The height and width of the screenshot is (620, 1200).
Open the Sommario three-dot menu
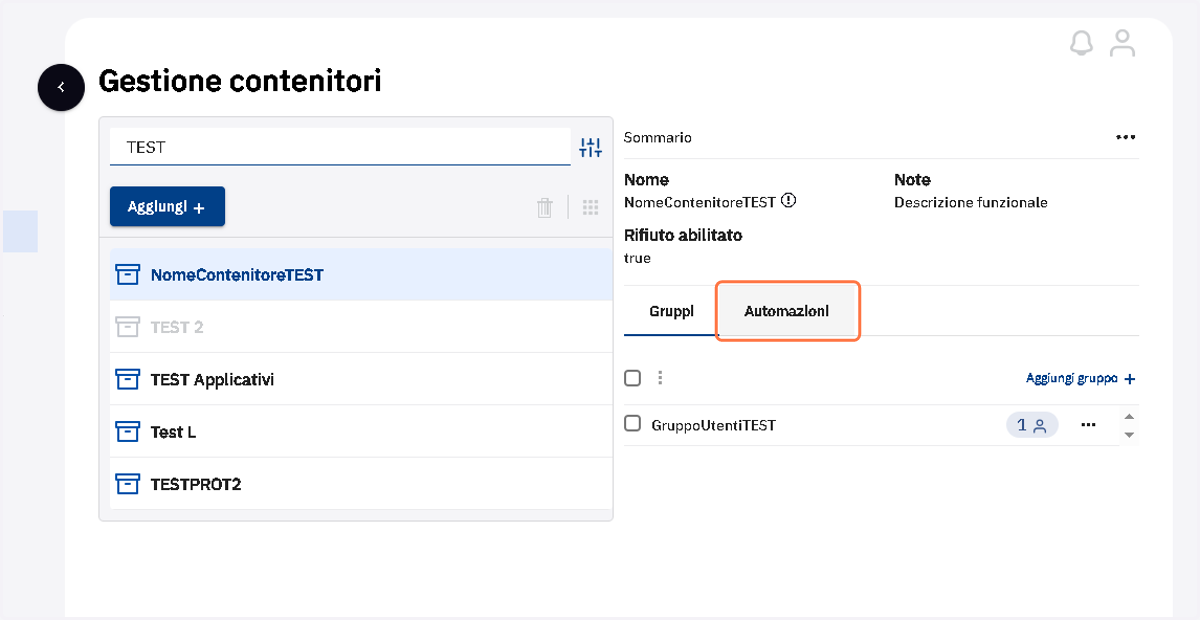[1125, 137]
